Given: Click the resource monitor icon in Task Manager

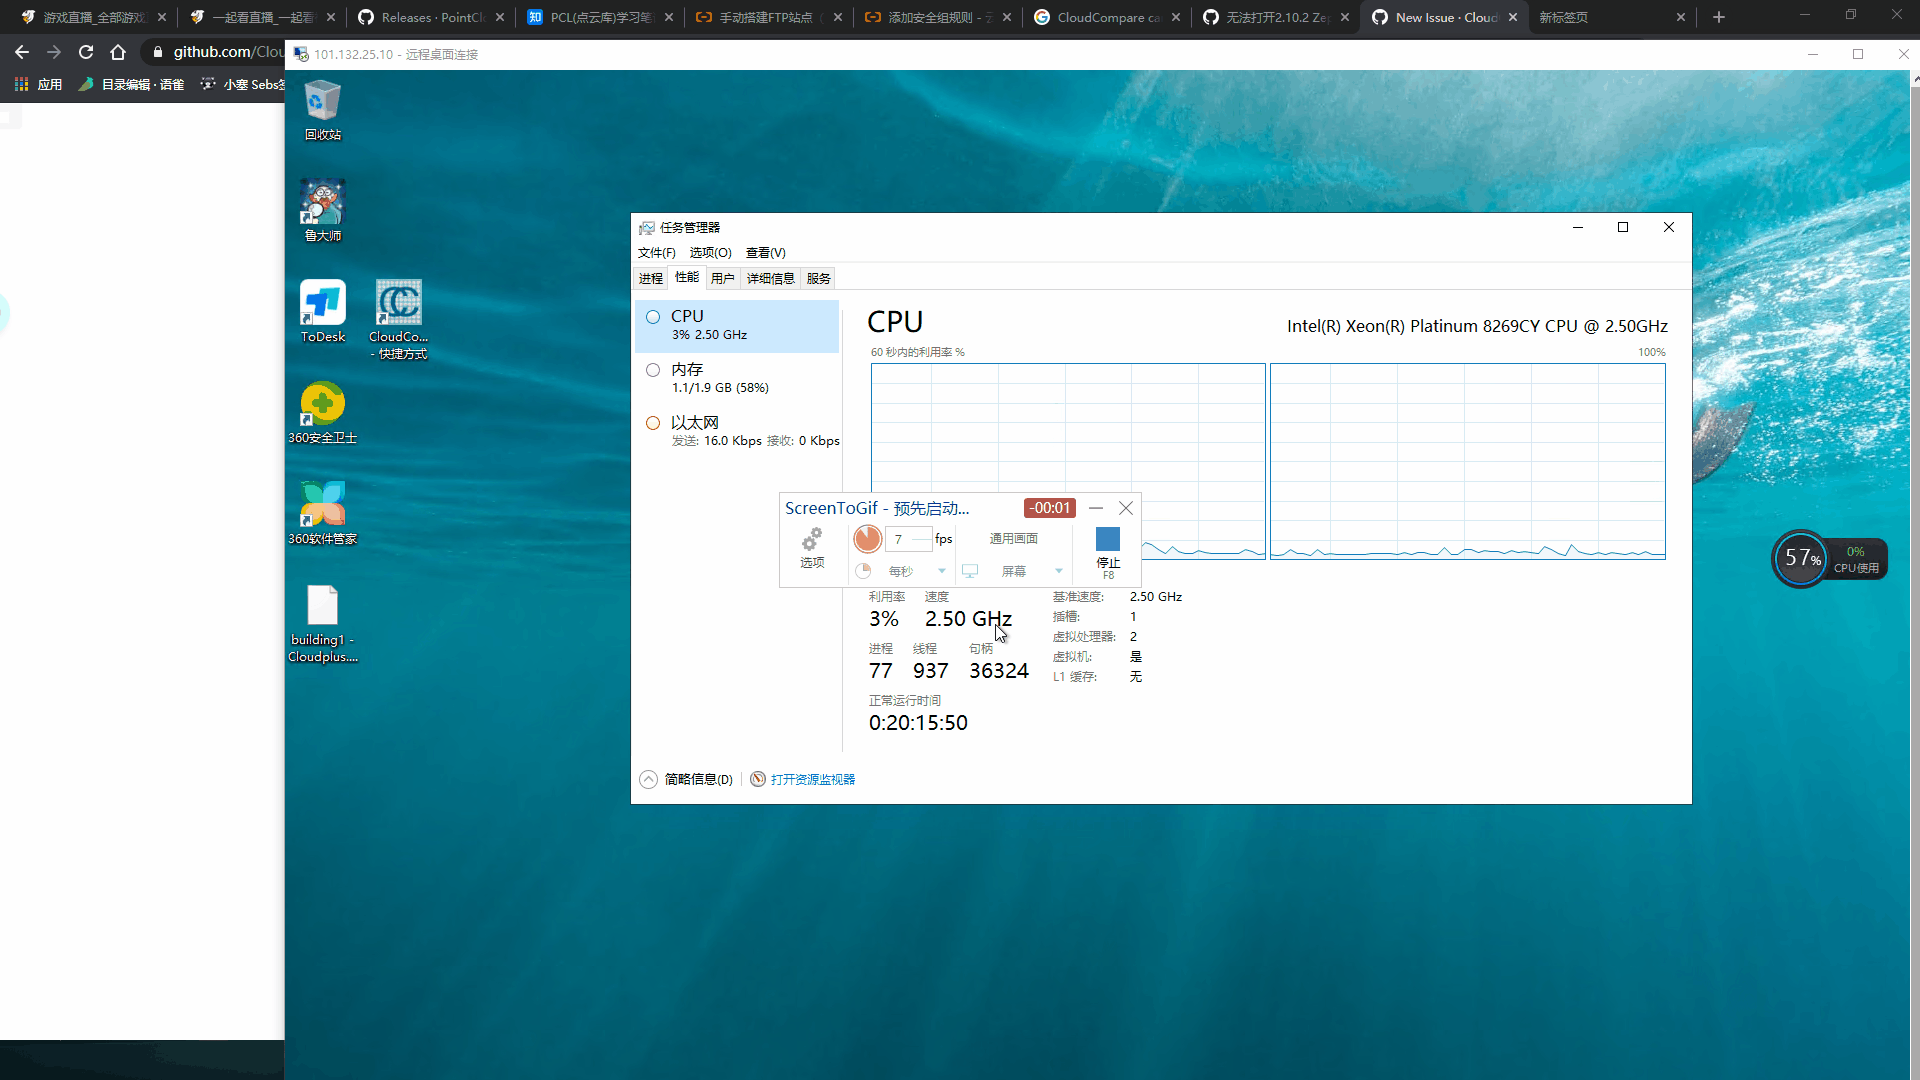Looking at the screenshot, I should [x=758, y=779].
